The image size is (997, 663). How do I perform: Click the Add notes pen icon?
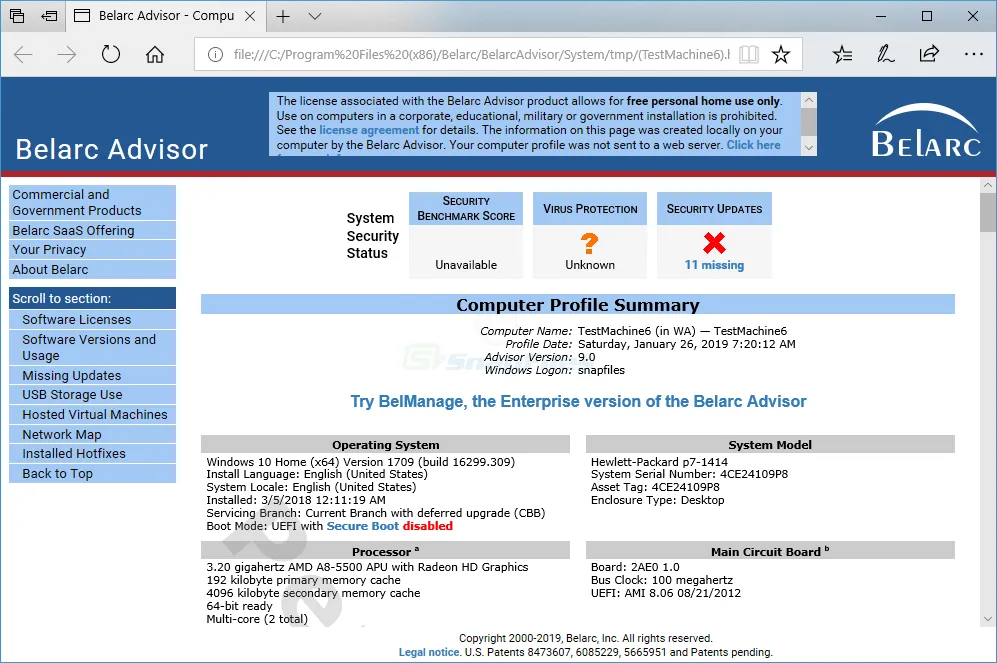886,55
